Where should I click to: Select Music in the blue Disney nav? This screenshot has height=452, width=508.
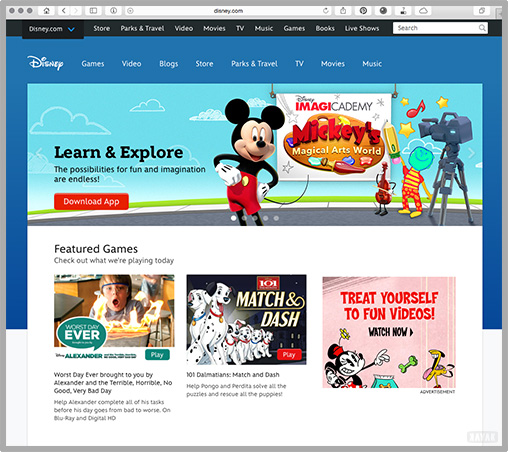click(x=372, y=64)
